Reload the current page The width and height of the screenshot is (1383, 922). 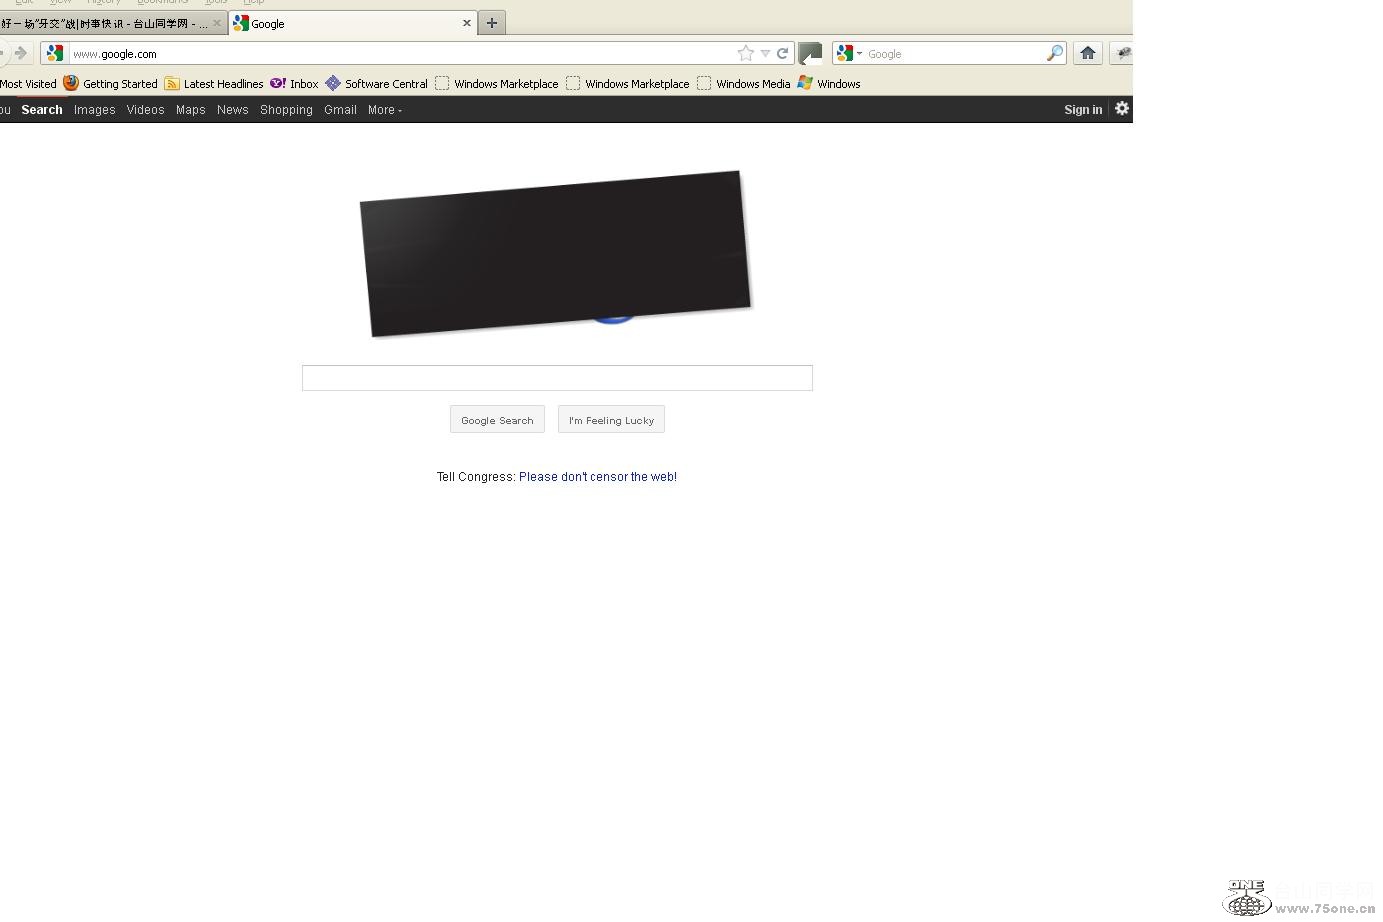[783, 53]
